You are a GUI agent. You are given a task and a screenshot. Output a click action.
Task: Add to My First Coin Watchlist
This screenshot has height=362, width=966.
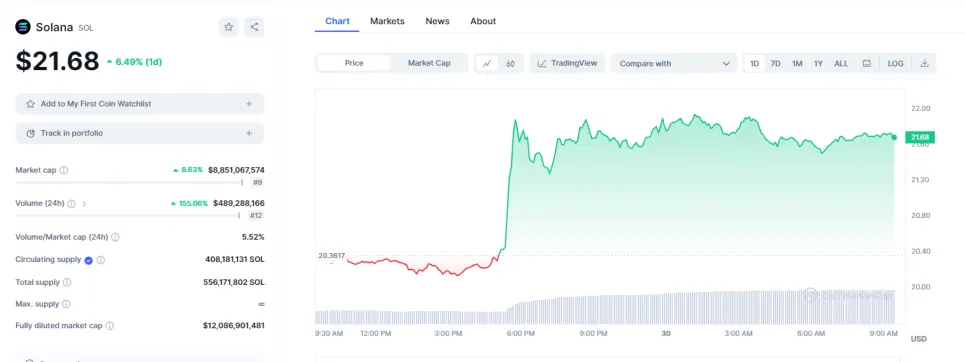[140, 104]
